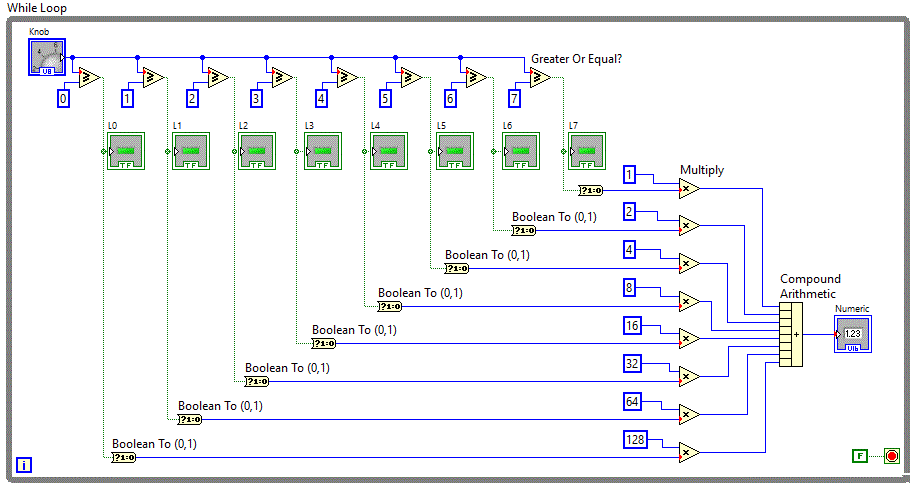Click the L7 boolean indicator

point(587,151)
